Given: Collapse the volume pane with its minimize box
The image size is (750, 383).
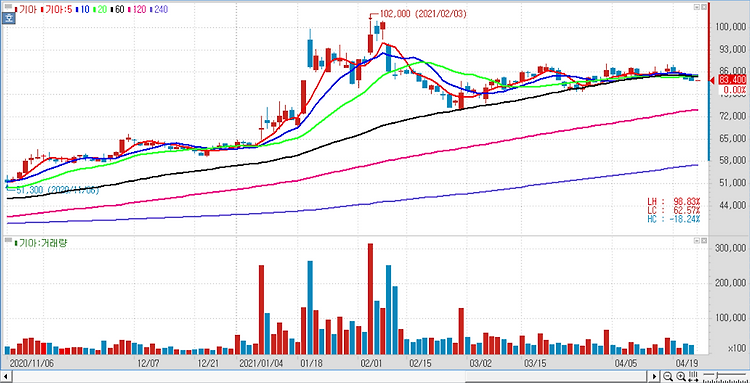Looking at the screenshot, I should 697,242.
